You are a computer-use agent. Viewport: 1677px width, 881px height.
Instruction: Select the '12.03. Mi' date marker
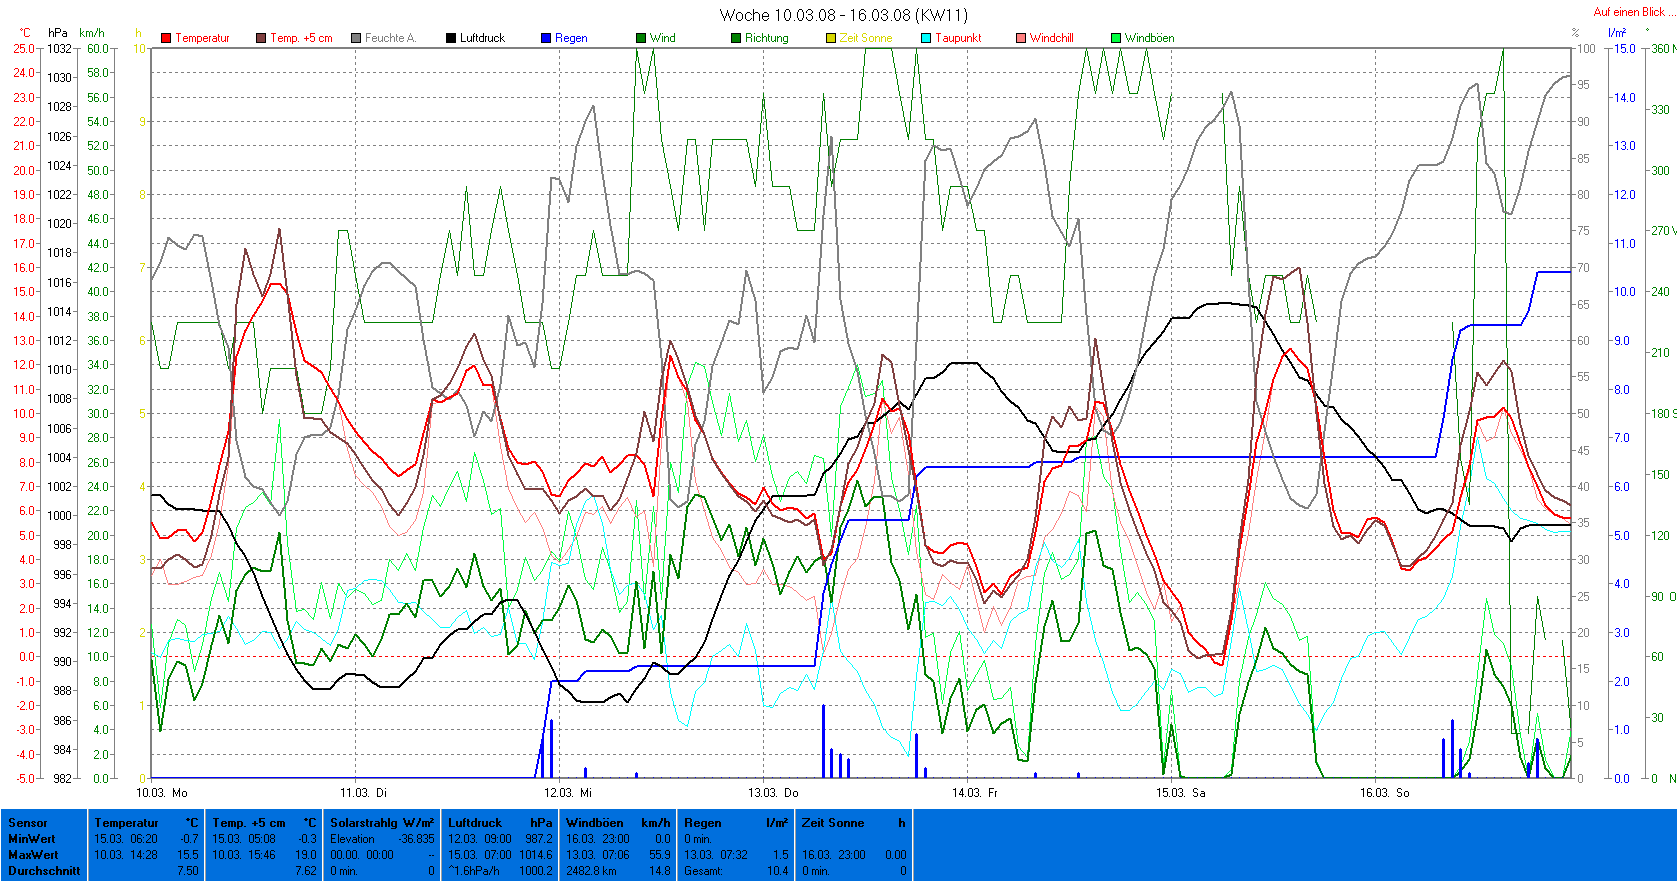[x=575, y=793]
